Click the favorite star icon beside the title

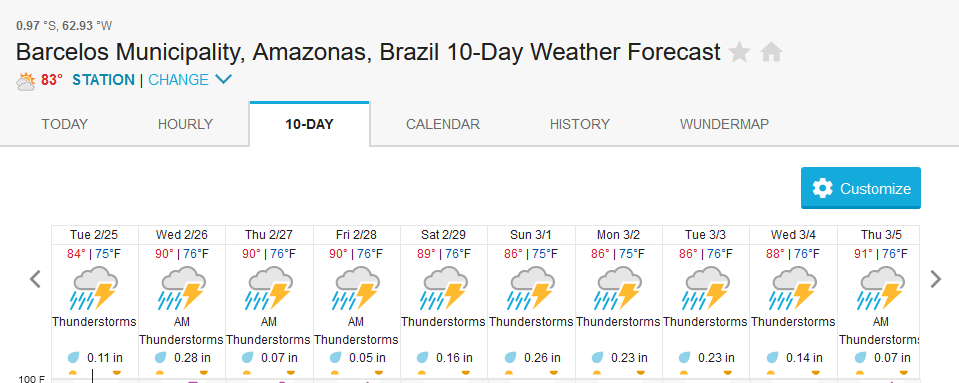tap(739, 52)
